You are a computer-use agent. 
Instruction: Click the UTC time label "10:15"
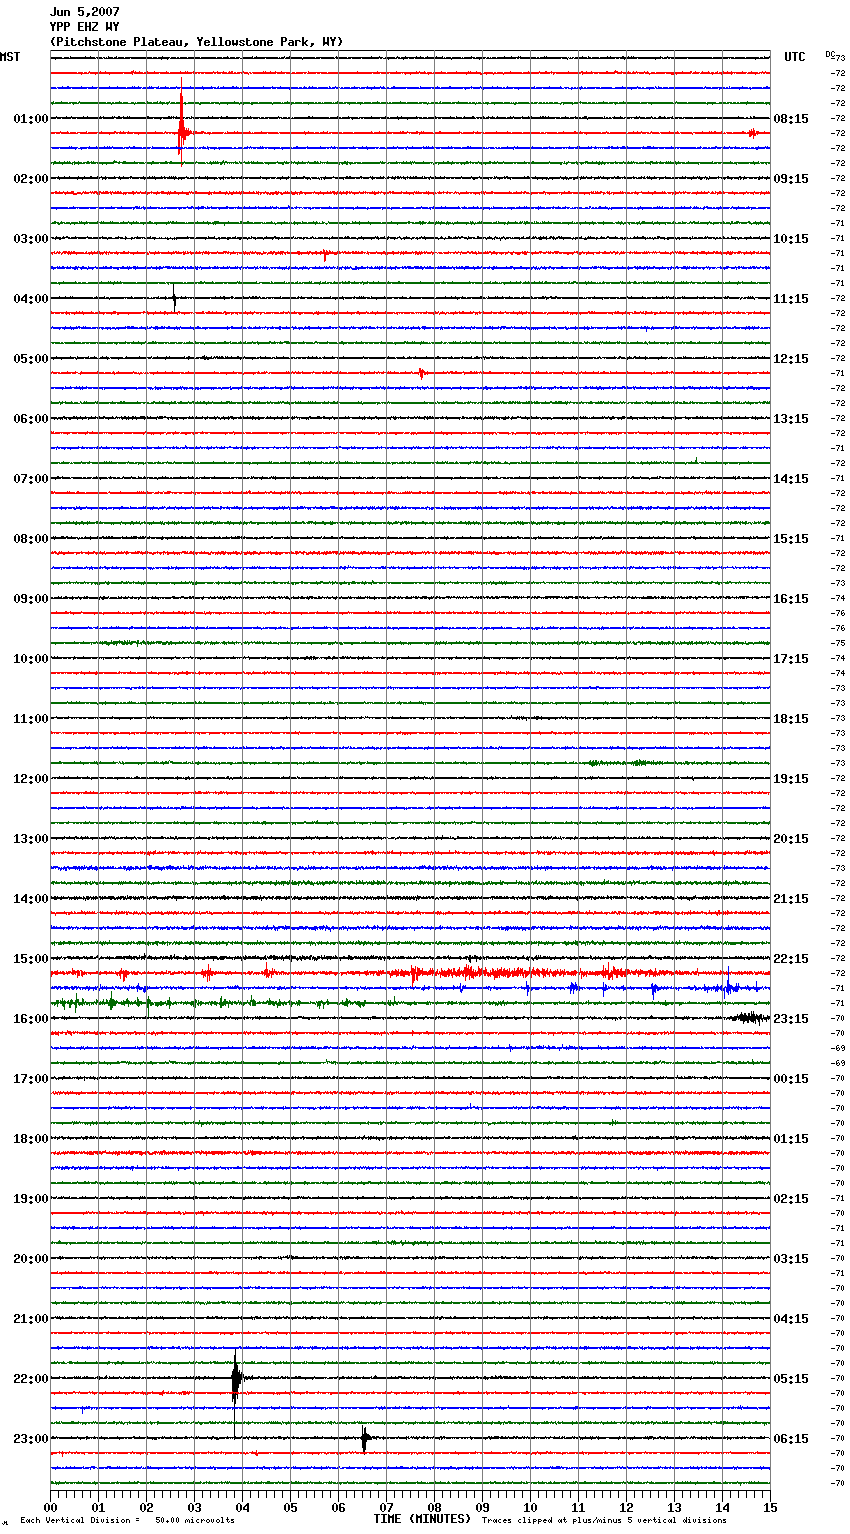(791, 238)
